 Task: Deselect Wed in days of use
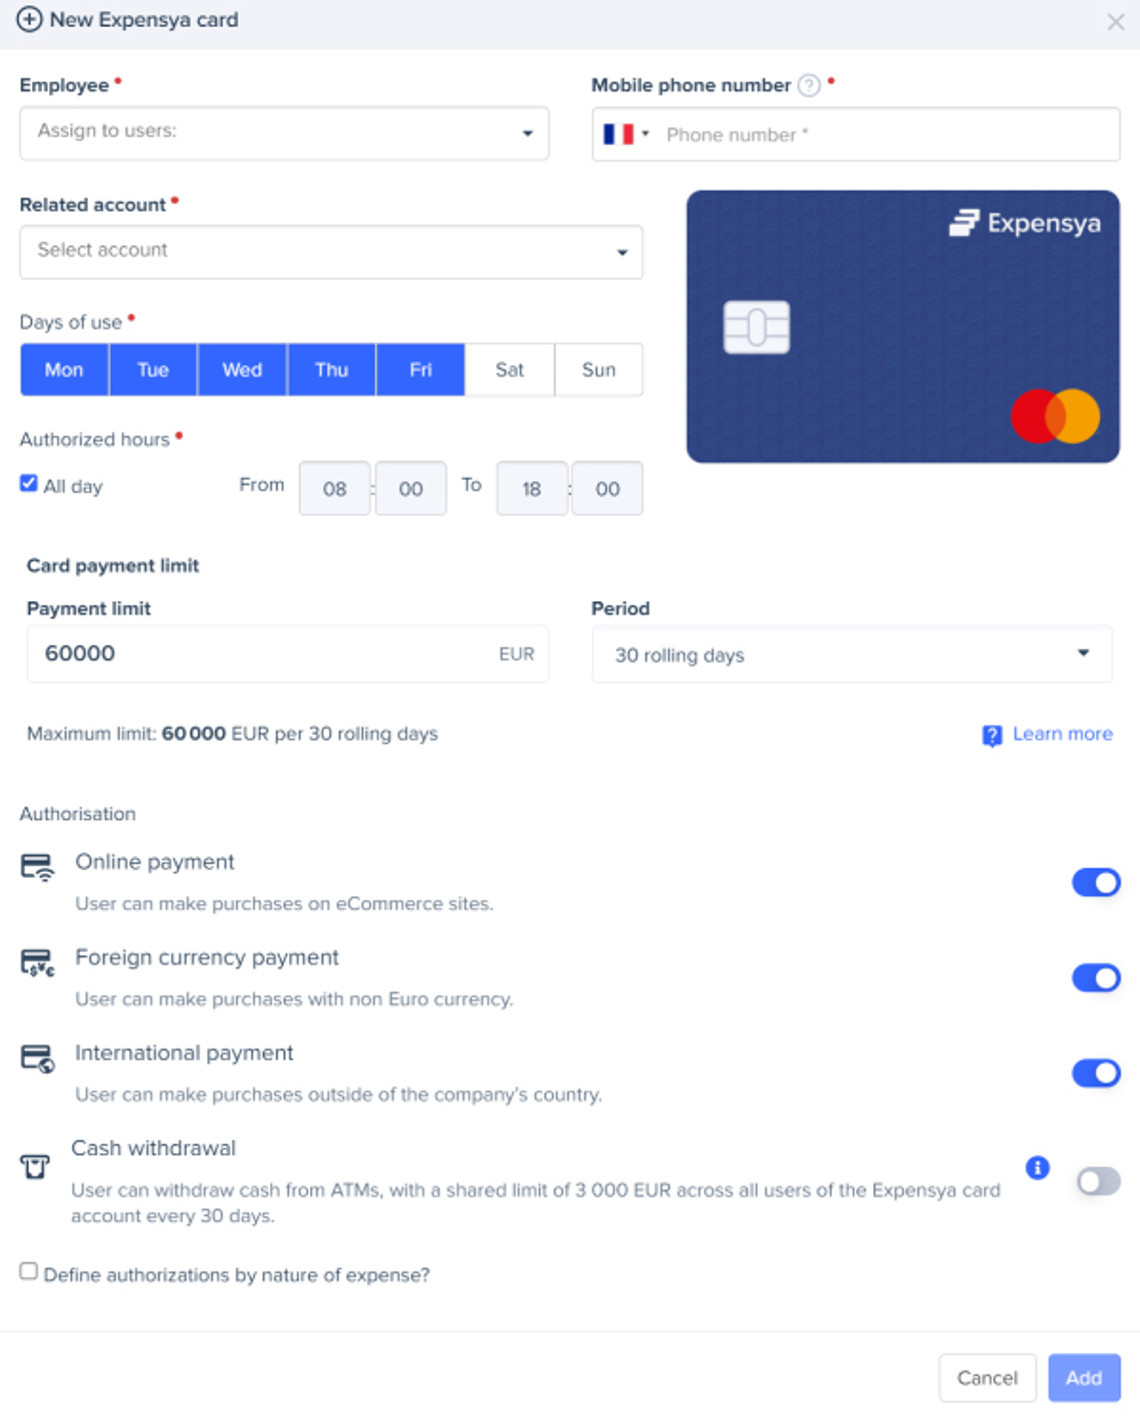click(x=242, y=370)
